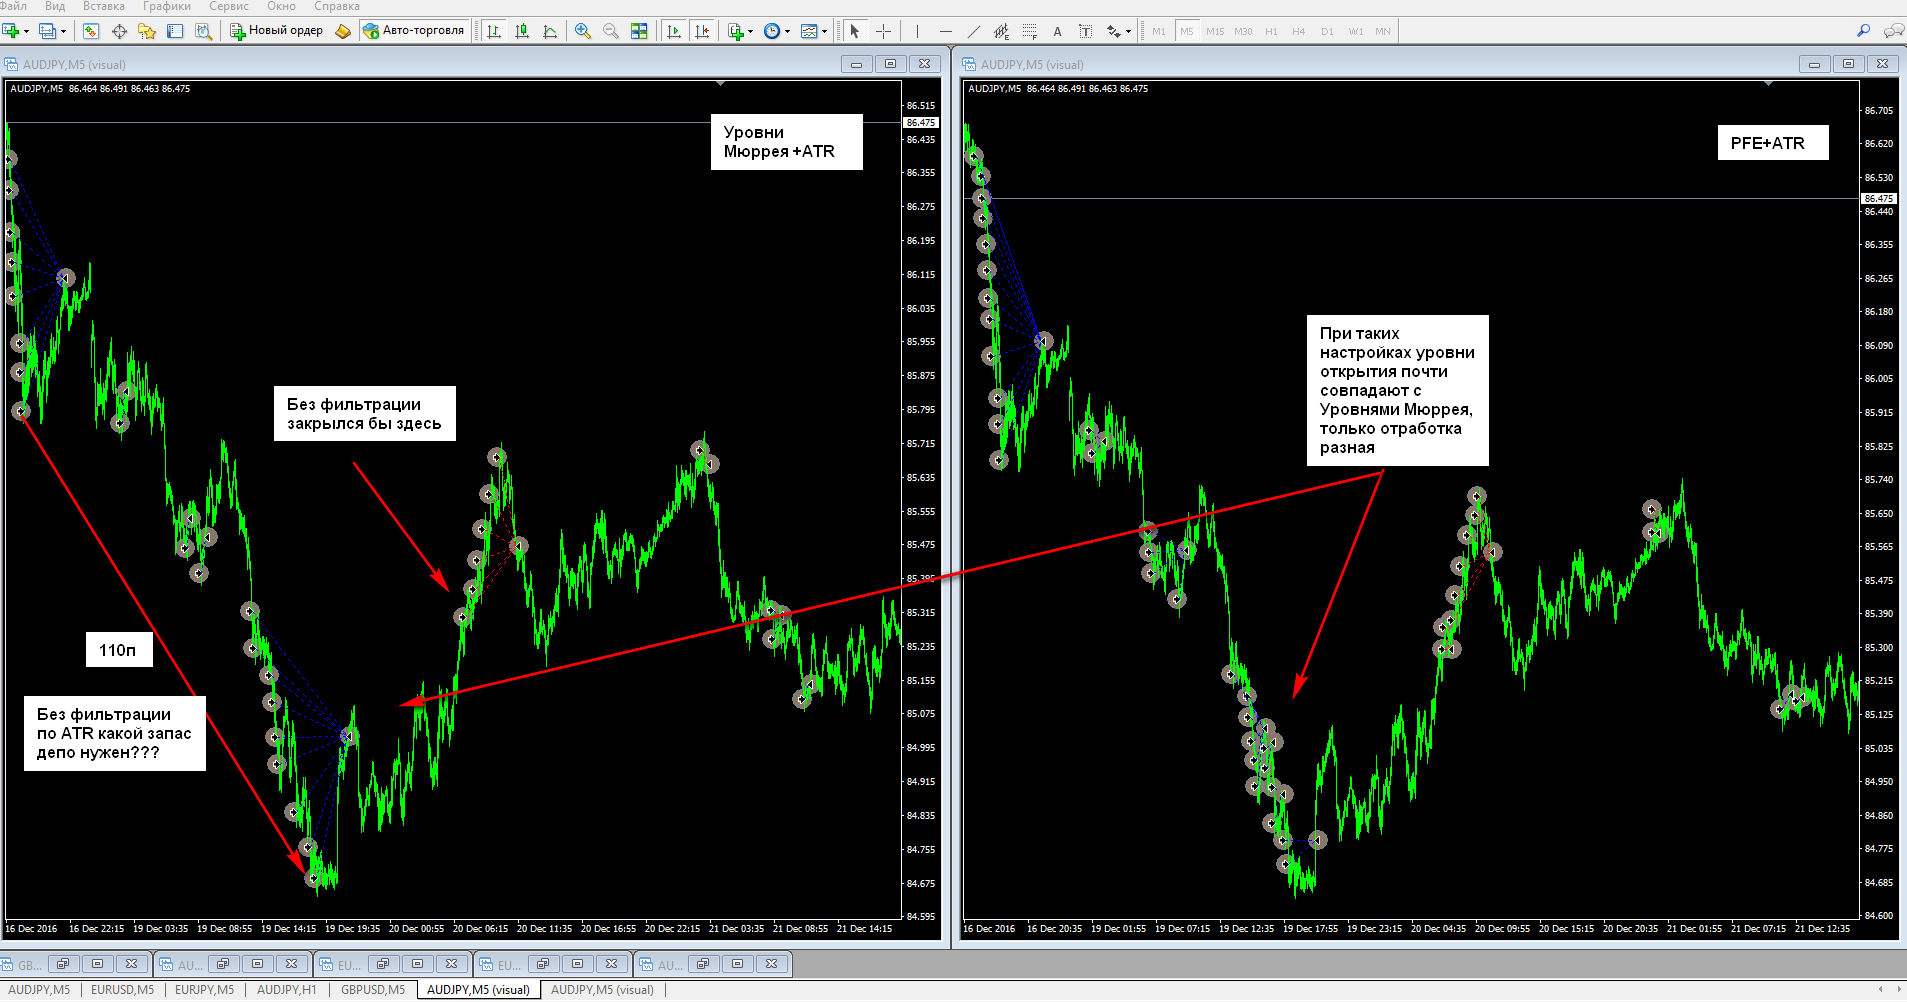Switch to GBPUSD,M5 chart tab
The height and width of the screenshot is (1002, 1907).
tap(373, 990)
